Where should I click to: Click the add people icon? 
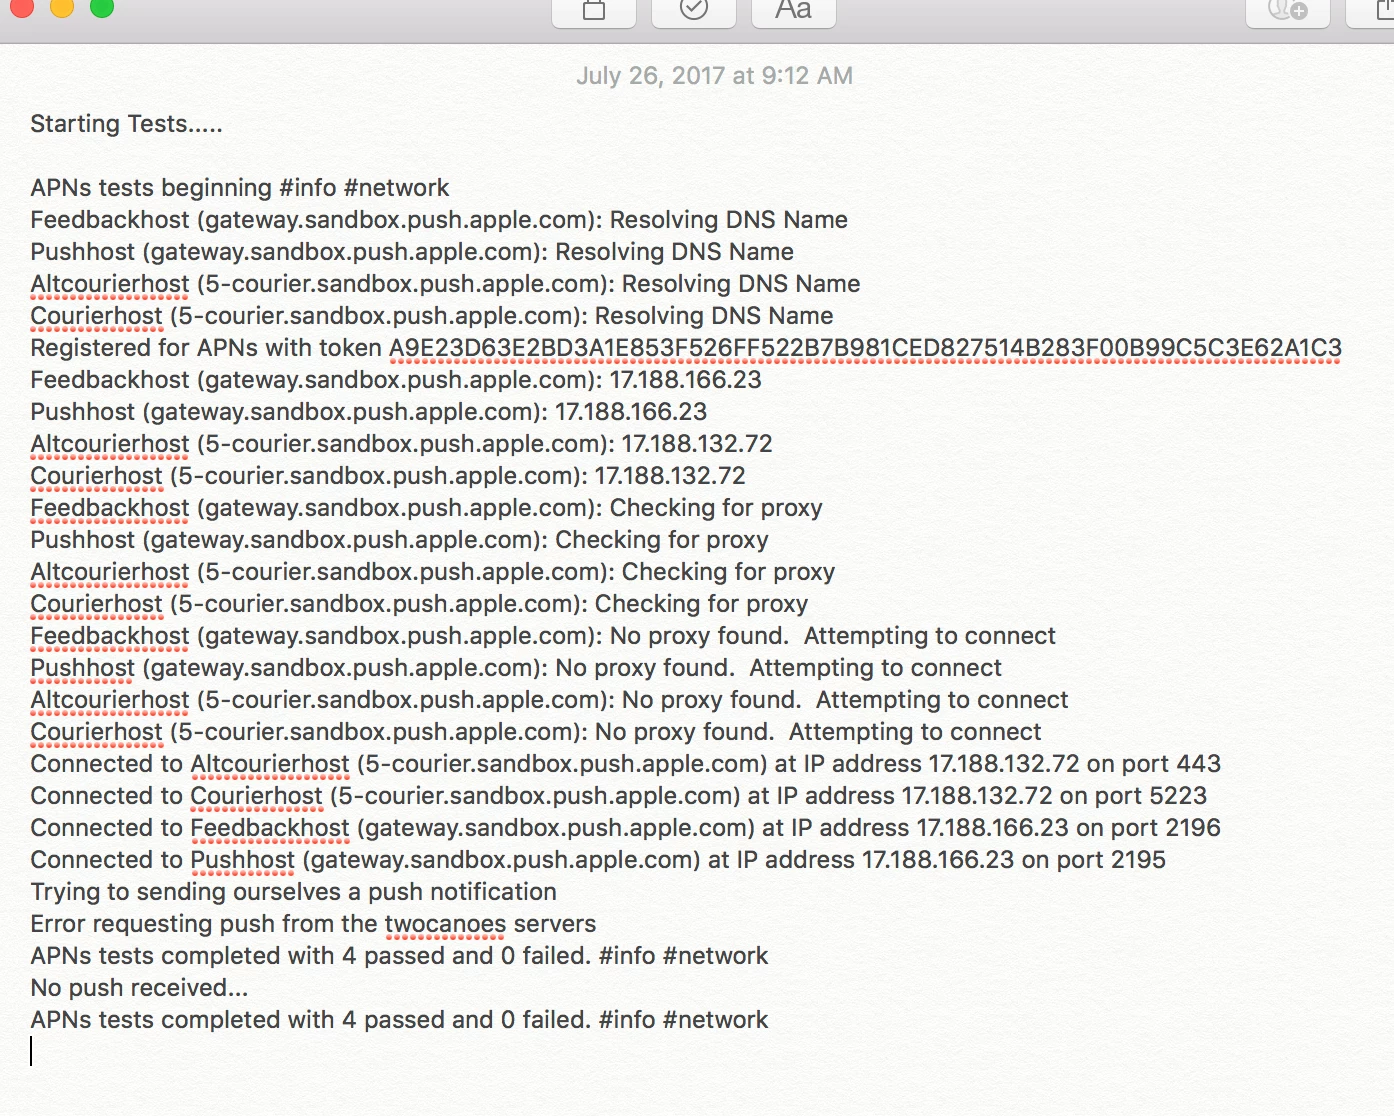[x=1288, y=12]
